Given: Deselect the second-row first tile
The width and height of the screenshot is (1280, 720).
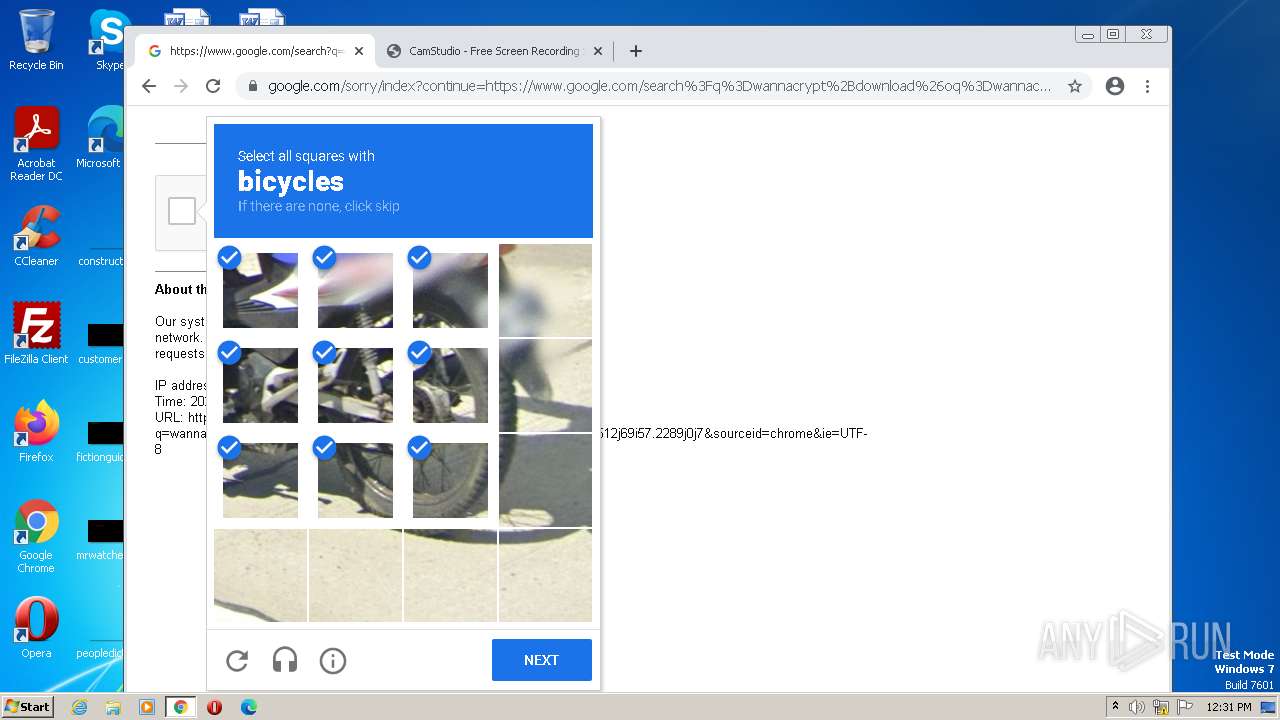Looking at the screenshot, I should coord(260,385).
